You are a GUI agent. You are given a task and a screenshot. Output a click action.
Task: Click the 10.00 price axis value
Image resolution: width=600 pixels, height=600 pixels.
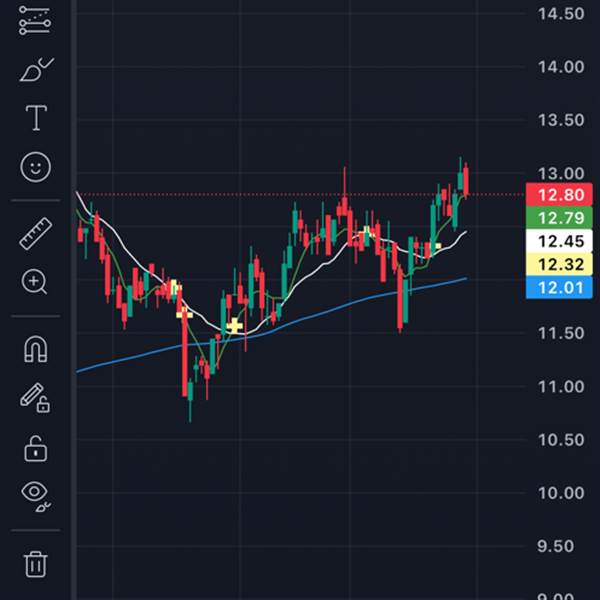tap(561, 493)
